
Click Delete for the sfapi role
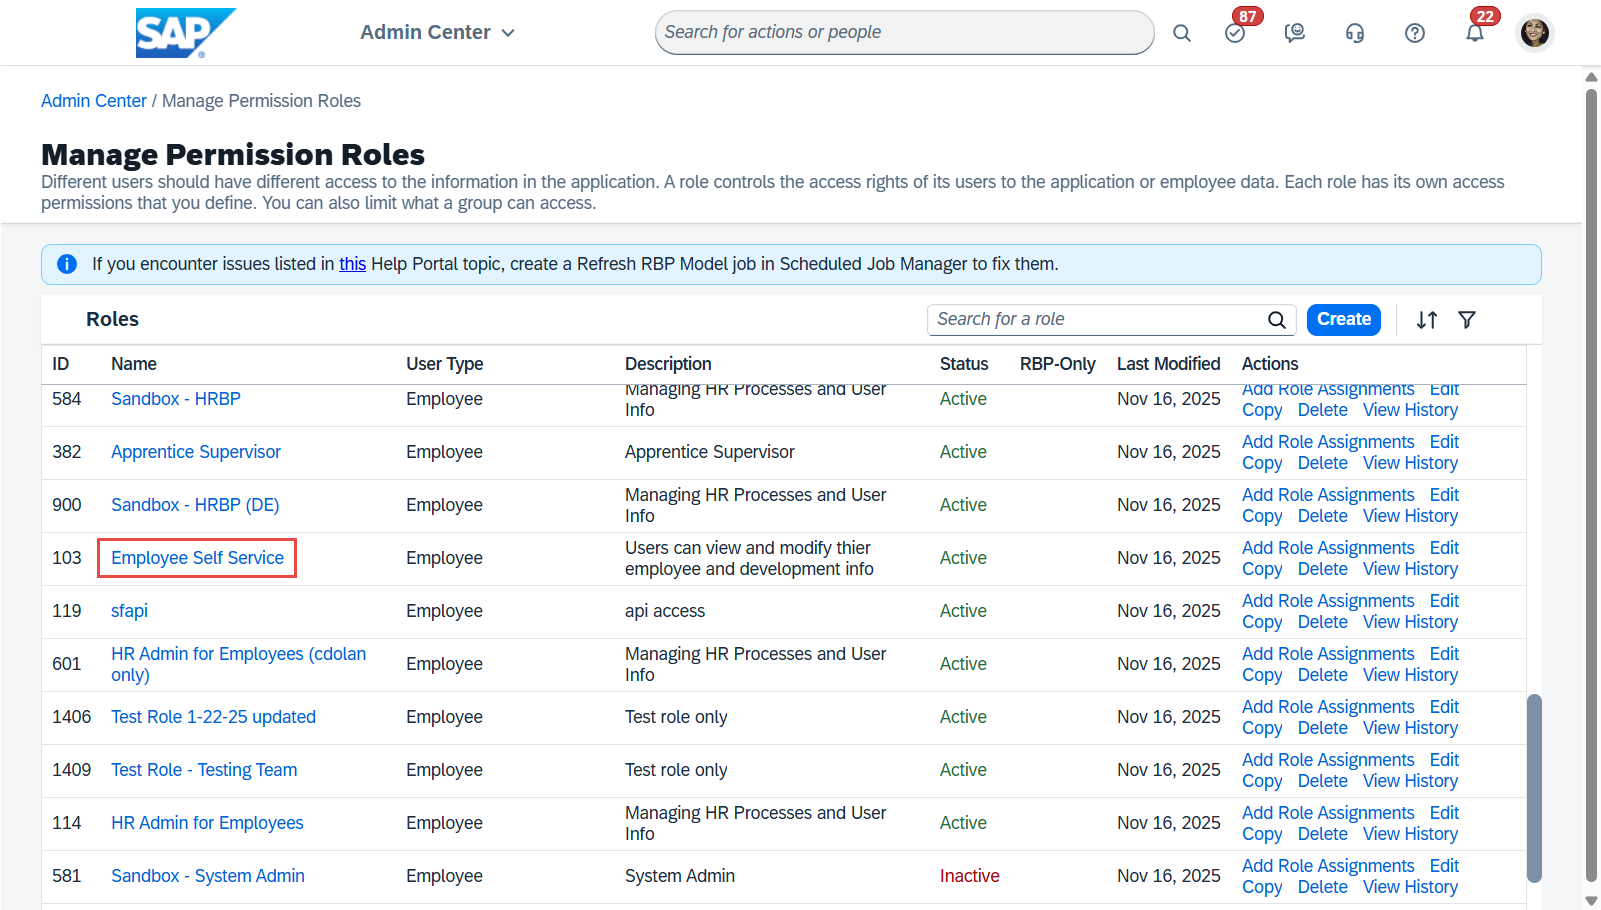1322,622
